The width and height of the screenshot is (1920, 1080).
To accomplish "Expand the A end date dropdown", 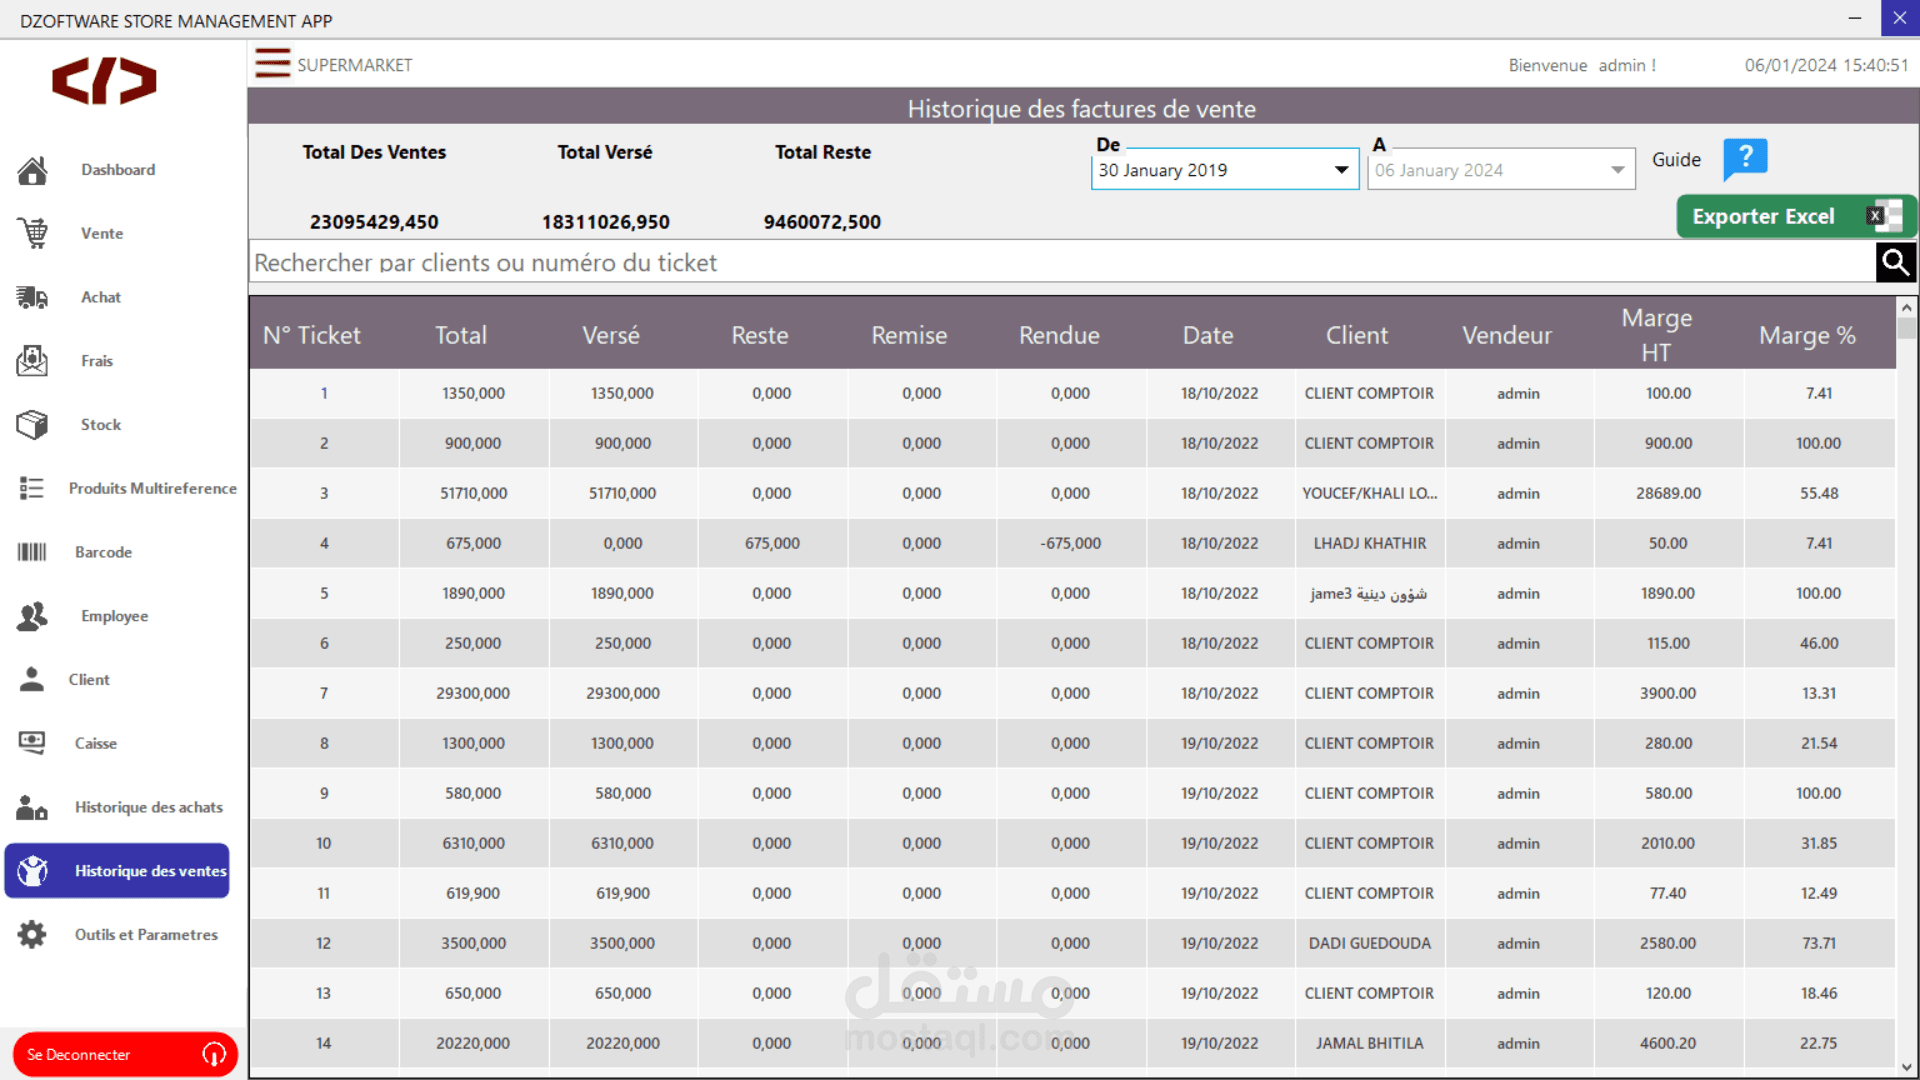I will pos(1617,170).
